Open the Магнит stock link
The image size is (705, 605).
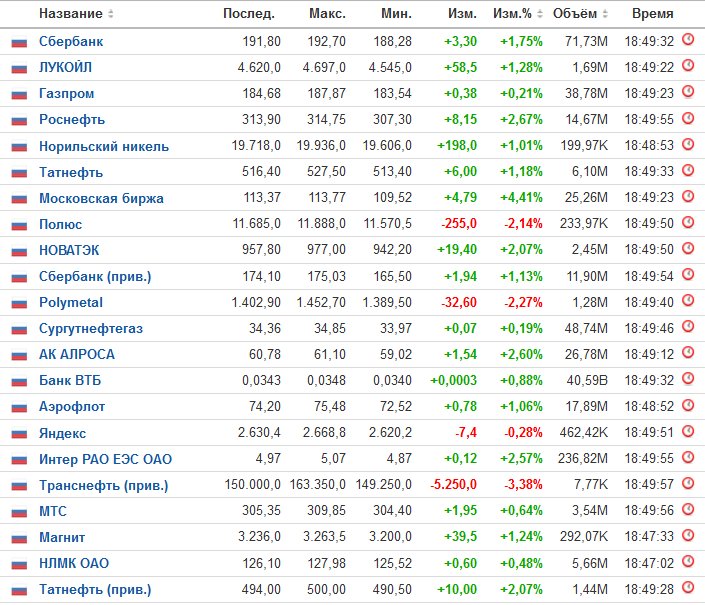click(x=62, y=537)
